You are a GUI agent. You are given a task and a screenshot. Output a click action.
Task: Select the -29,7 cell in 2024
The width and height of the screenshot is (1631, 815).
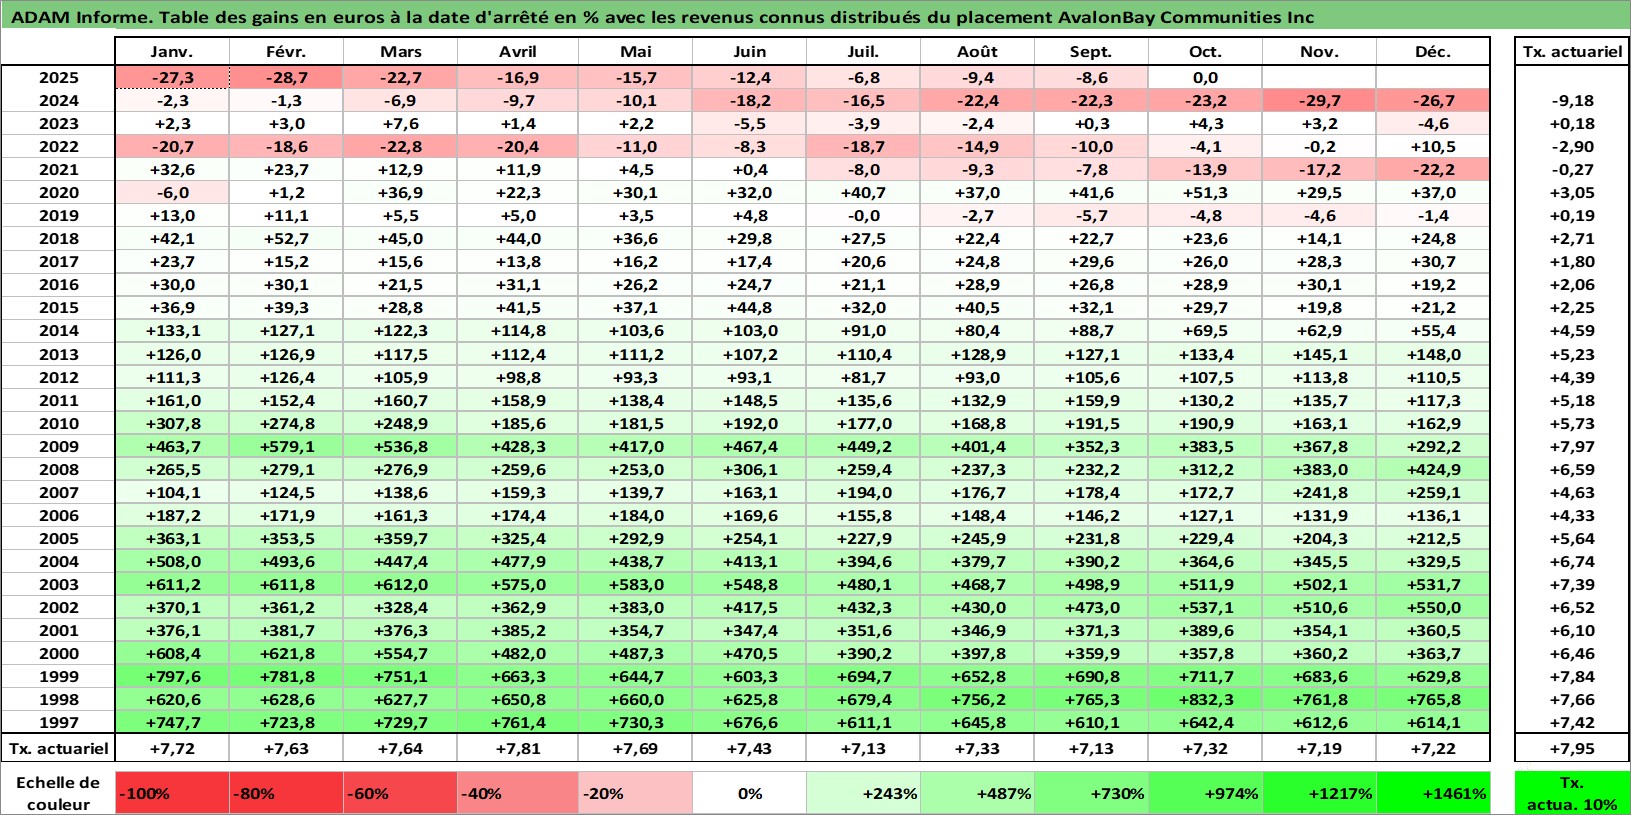pos(1319,101)
